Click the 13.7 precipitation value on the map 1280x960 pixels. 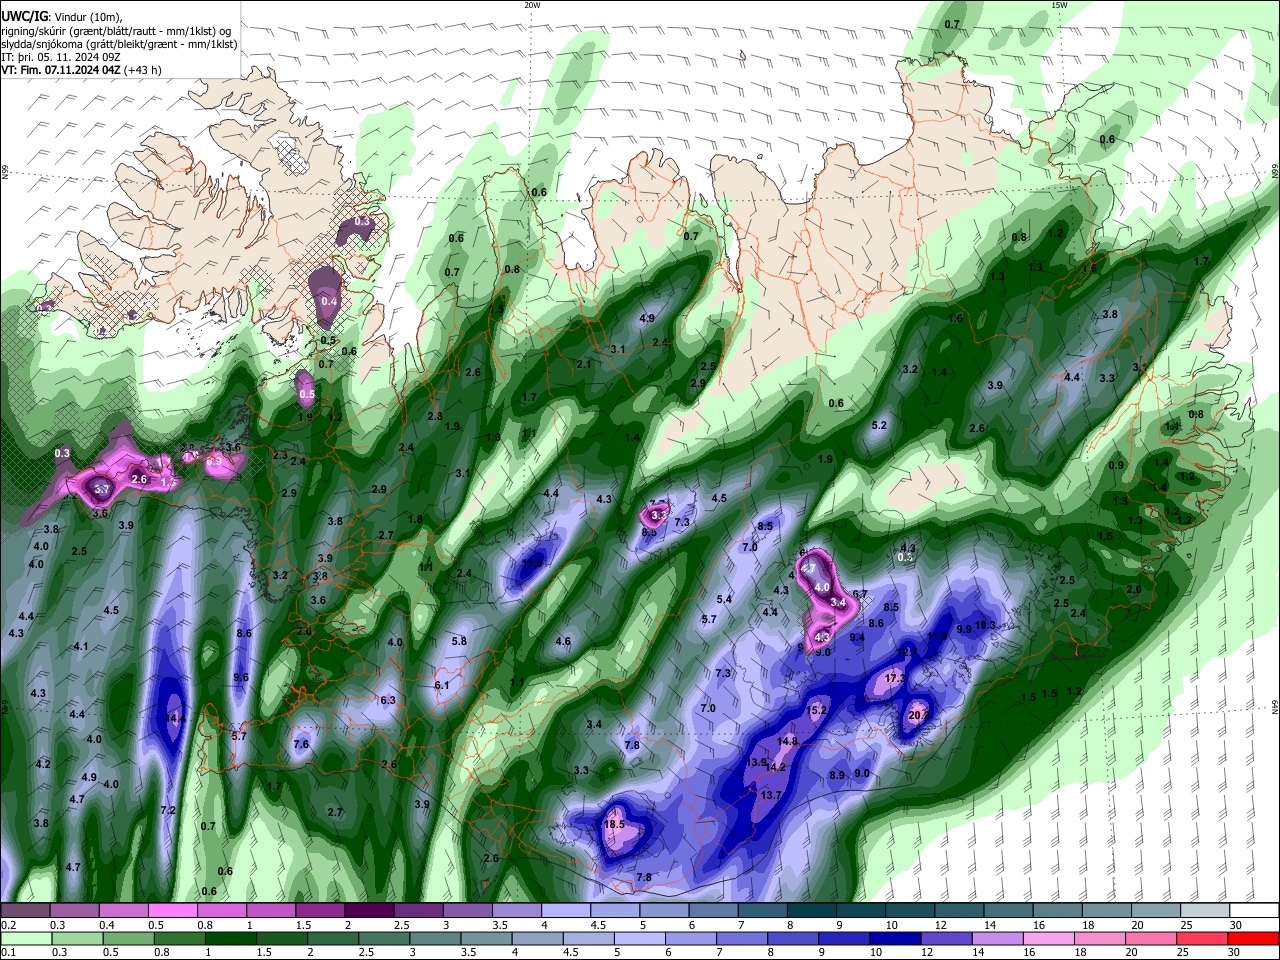771,795
